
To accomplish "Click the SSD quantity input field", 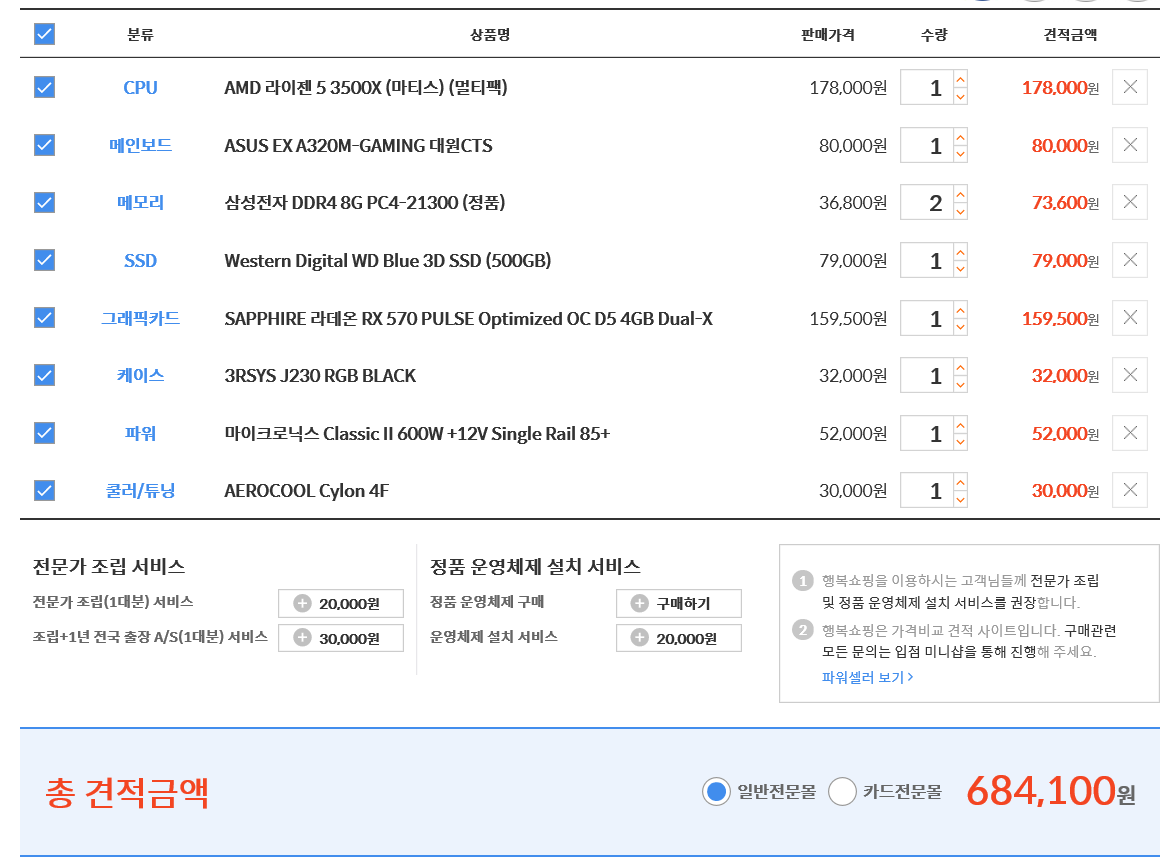I will [927, 260].
